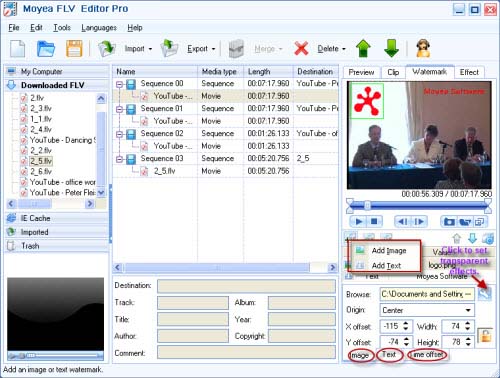Toggle the aspect ratio lock icon
Image resolution: width=500 pixels, height=378 pixels.
coord(485,336)
